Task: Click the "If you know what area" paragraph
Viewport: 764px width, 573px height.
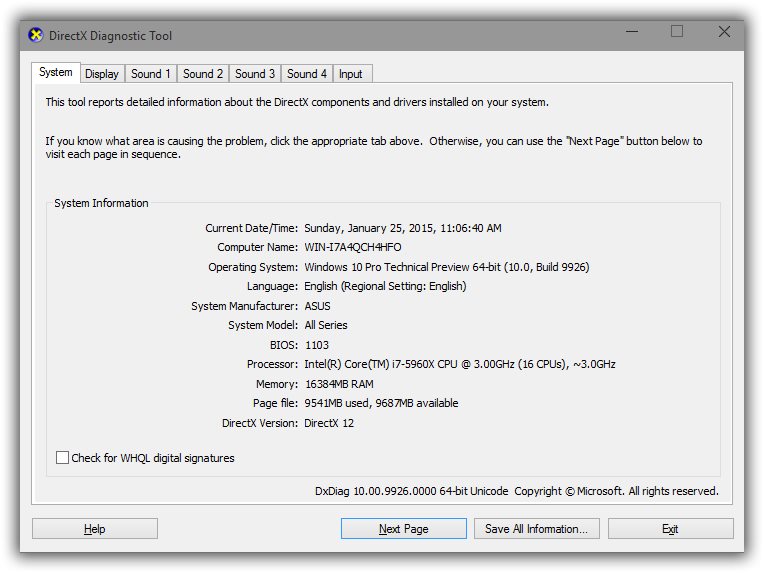Action: [x=374, y=147]
